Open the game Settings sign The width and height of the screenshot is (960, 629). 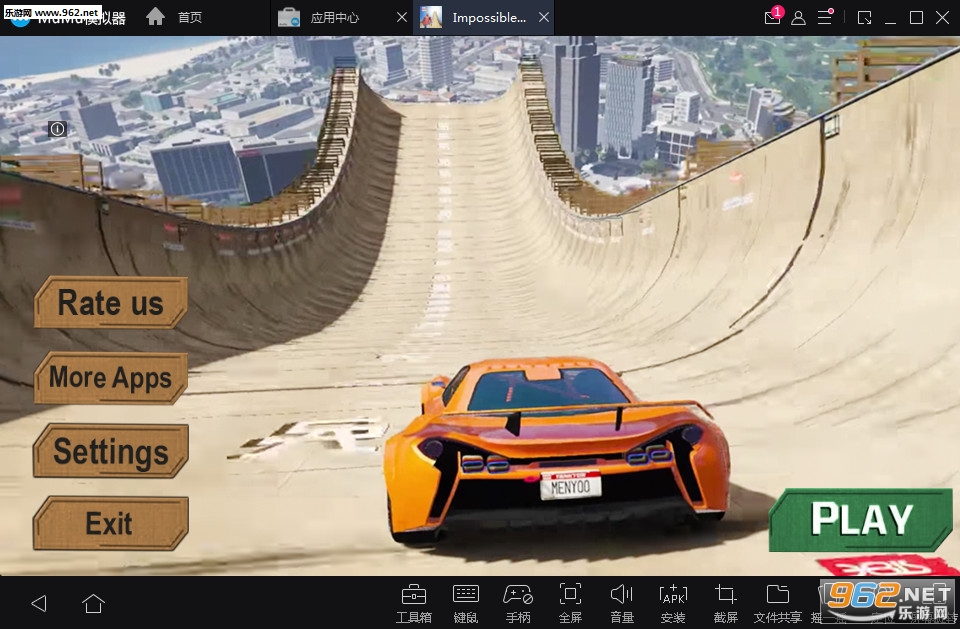click(110, 451)
